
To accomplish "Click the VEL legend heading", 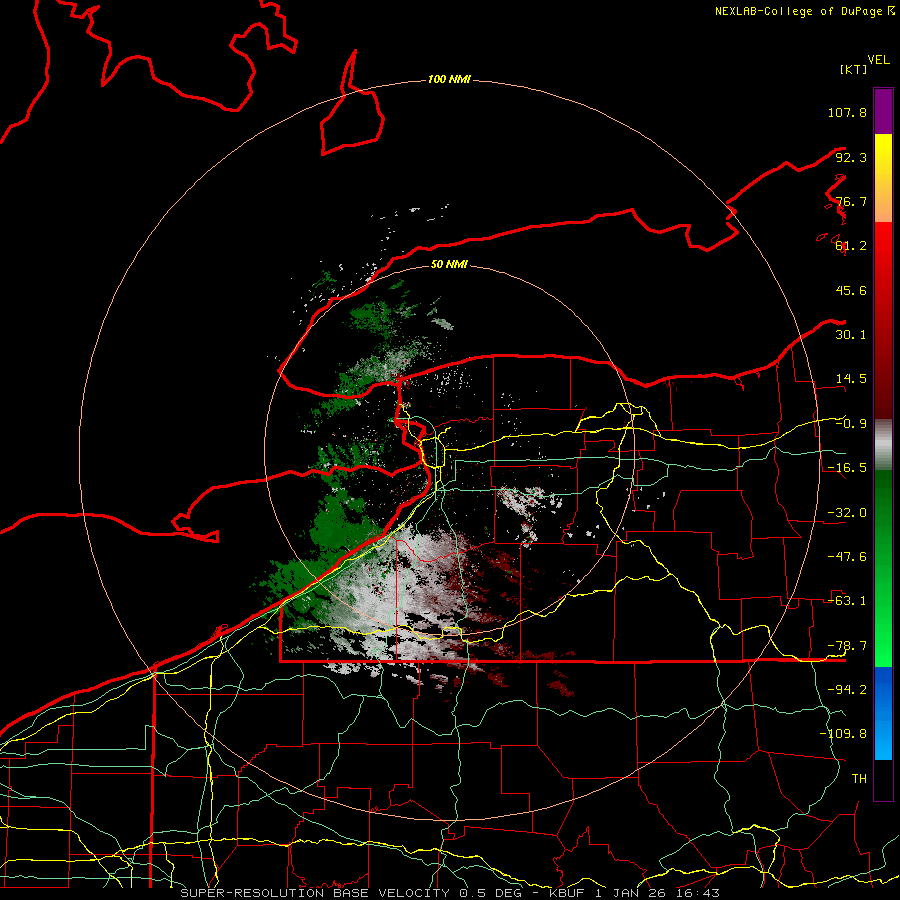I will [x=878, y=59].
